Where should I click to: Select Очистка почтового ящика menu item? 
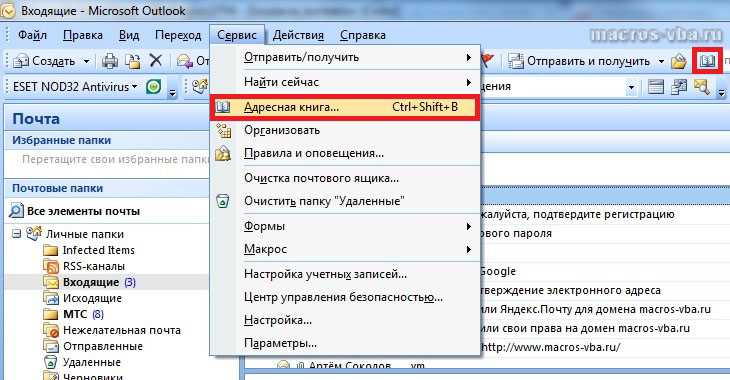345,178
